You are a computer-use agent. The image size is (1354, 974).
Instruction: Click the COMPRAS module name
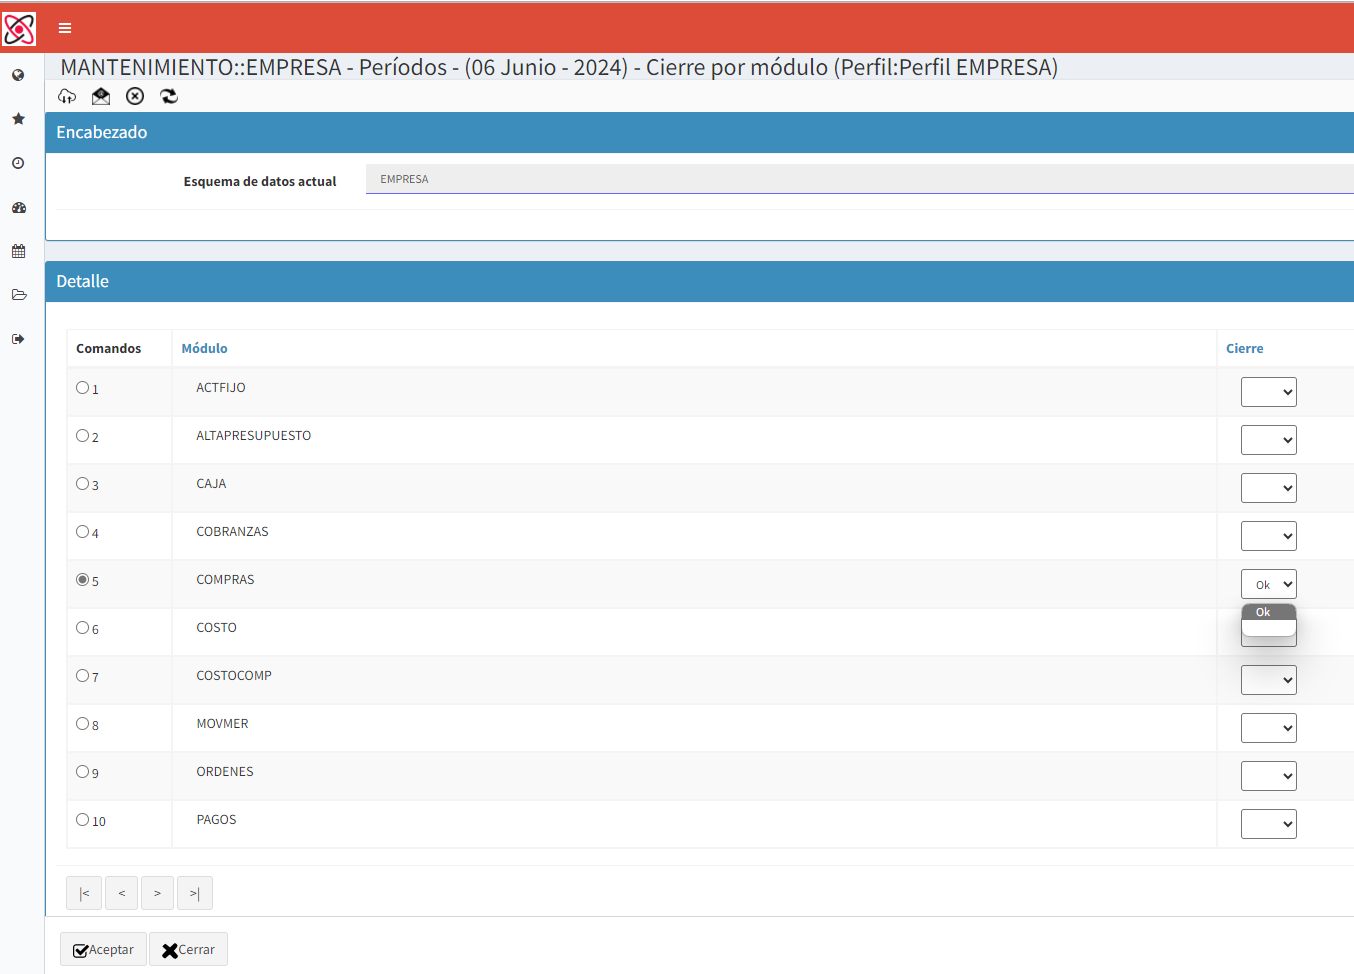tap(225, 580)
